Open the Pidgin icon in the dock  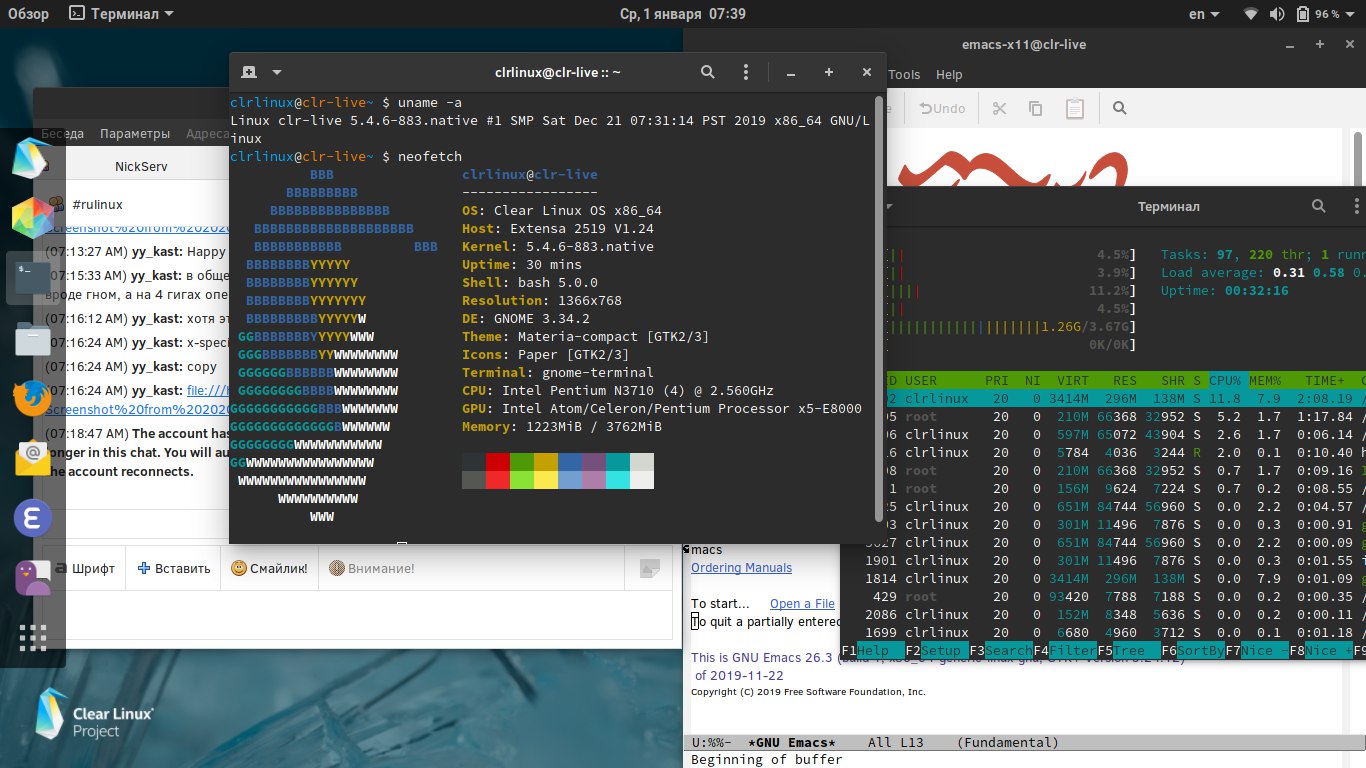pyautogui.click(x=32, y=578)
